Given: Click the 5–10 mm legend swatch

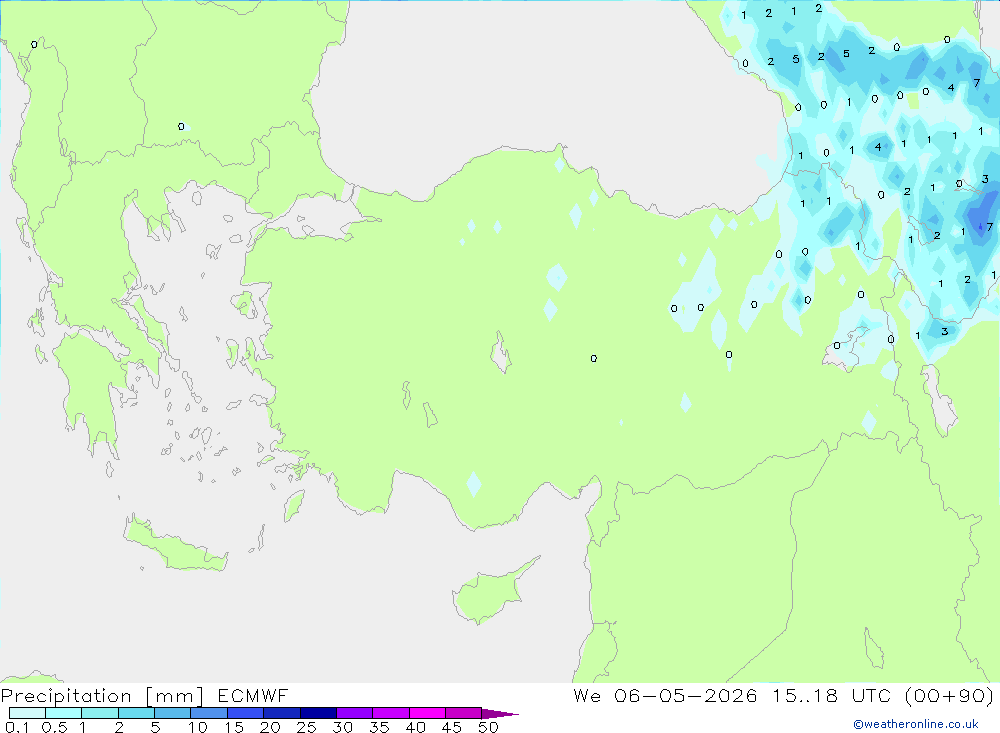Looking at the screenshot, I should (x=173, y=713).
